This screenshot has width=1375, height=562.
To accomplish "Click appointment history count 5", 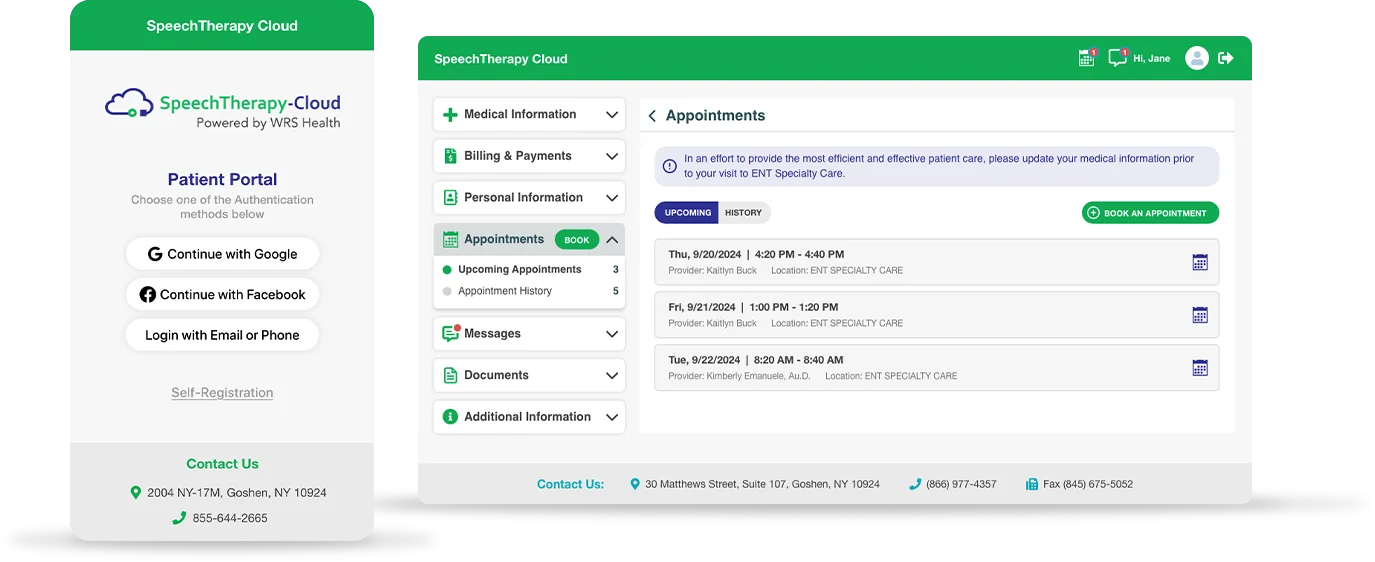I will click(616, 292).
